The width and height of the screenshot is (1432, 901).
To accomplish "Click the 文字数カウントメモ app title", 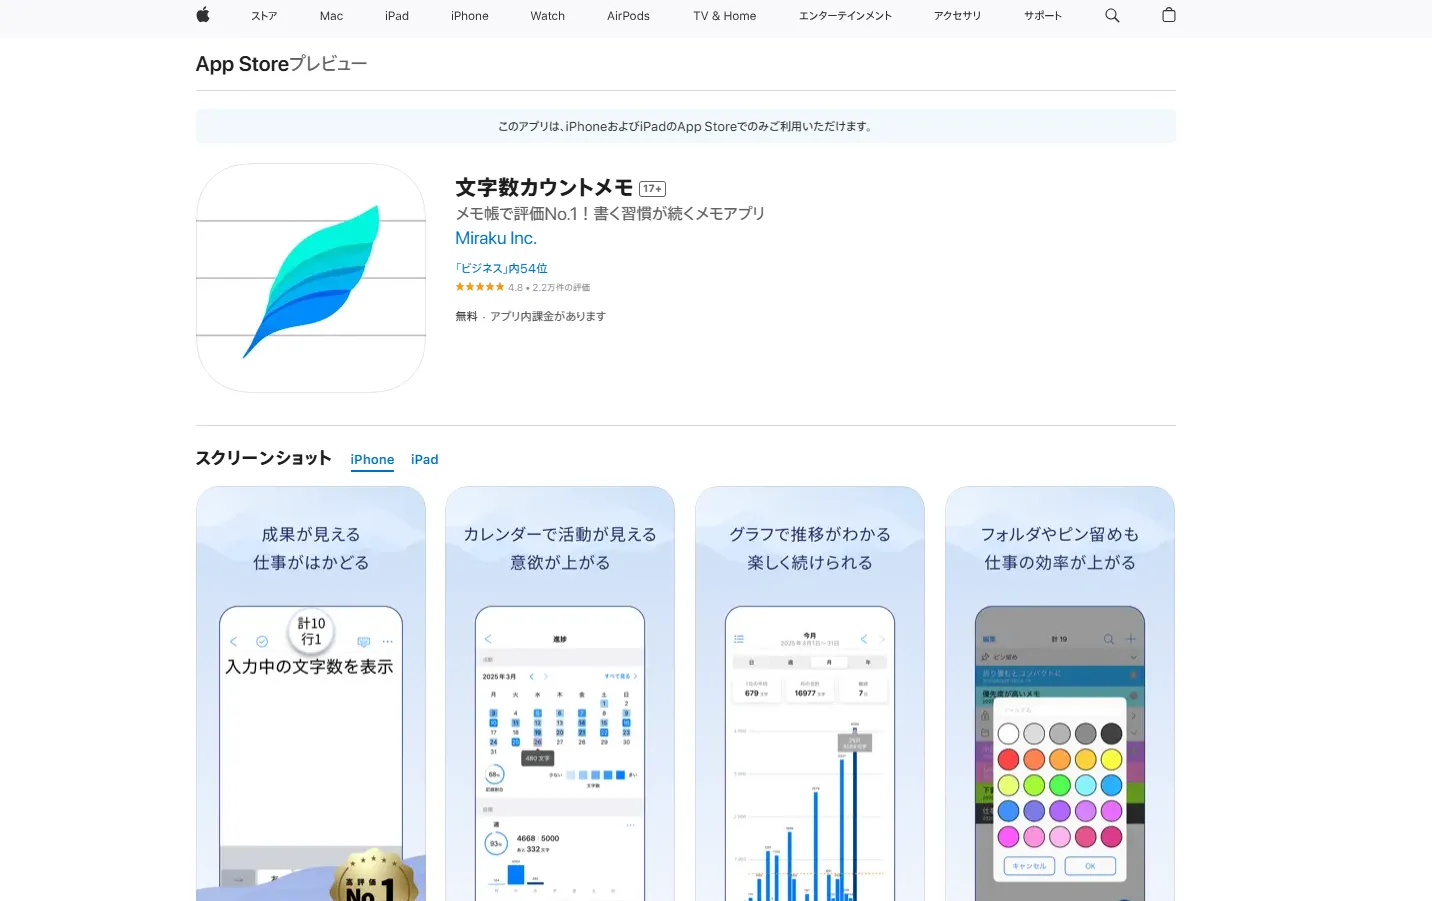I will (x=544, y=188).
